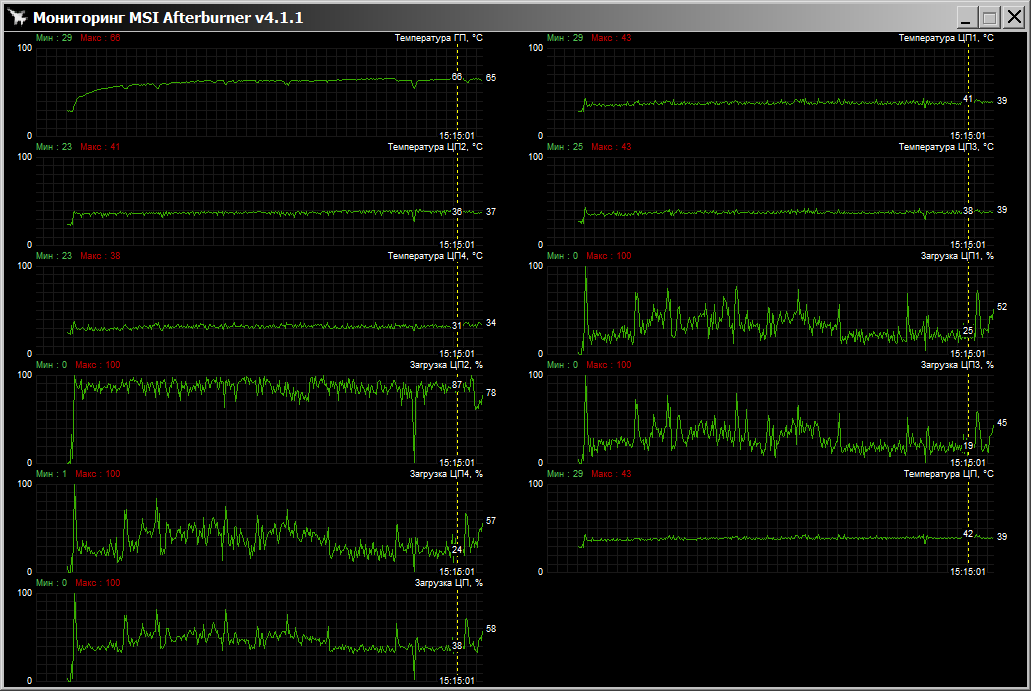
Task: Click the MSI Afterburner icon in title bar
Action: [x=18, y=17]
